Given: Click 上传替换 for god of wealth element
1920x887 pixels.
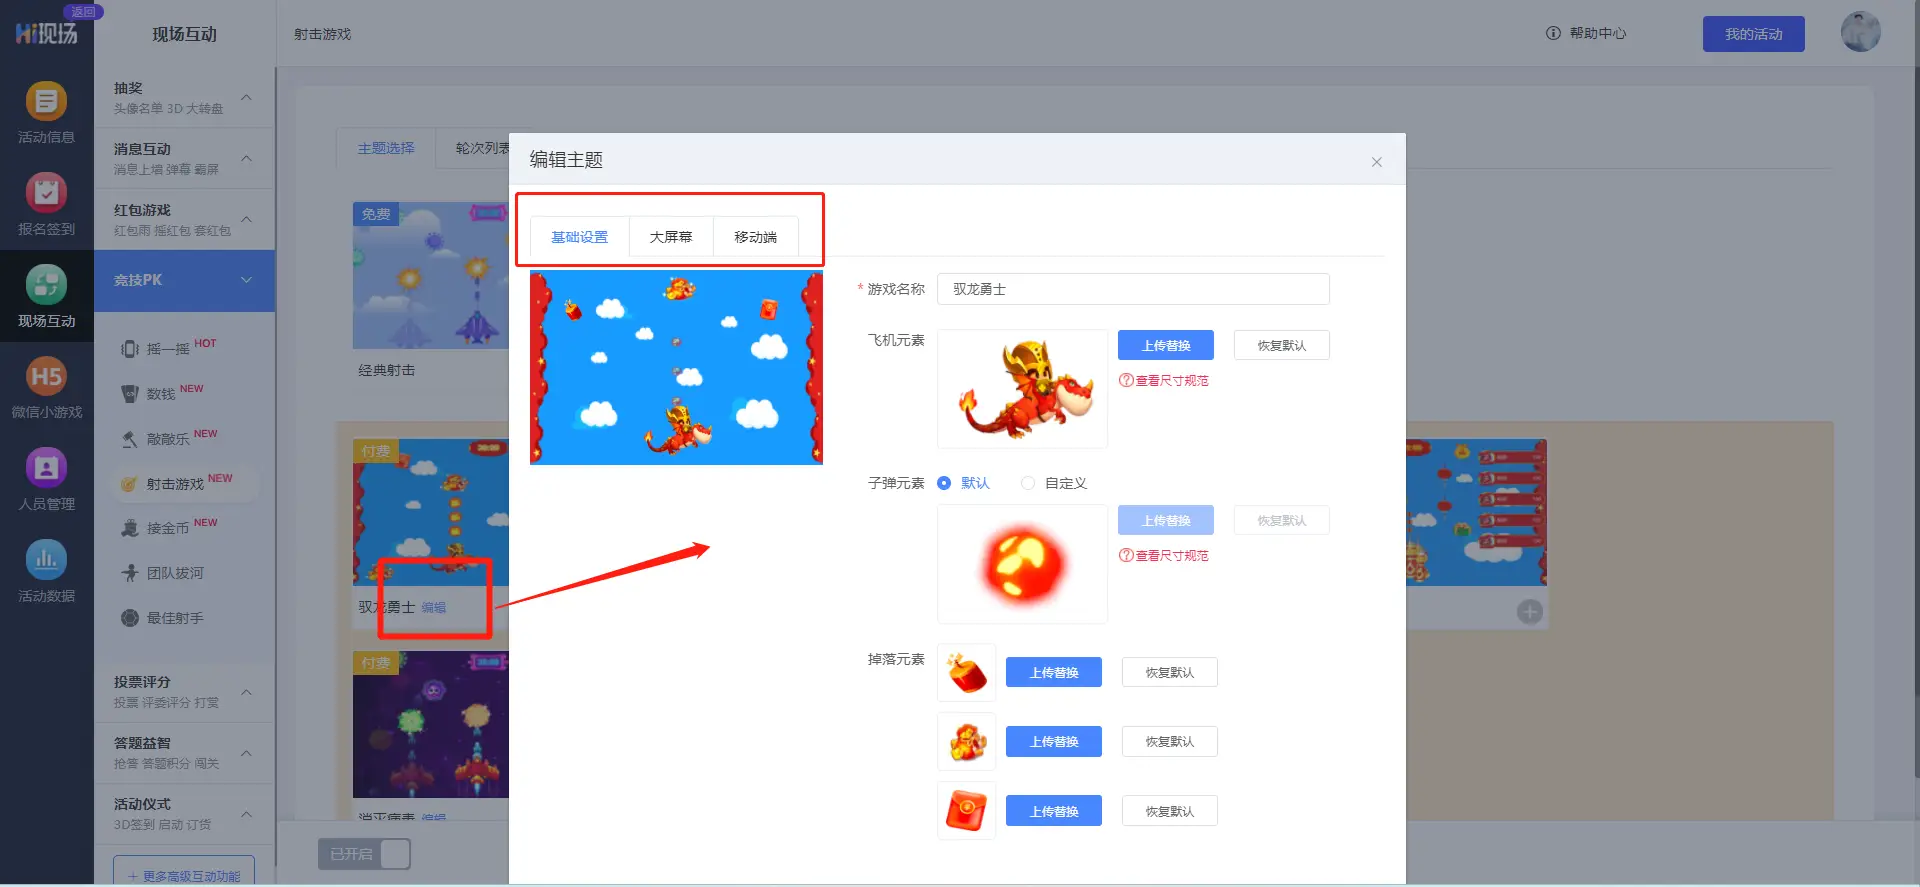Looking at the screenshot, I should point(1054,741).
